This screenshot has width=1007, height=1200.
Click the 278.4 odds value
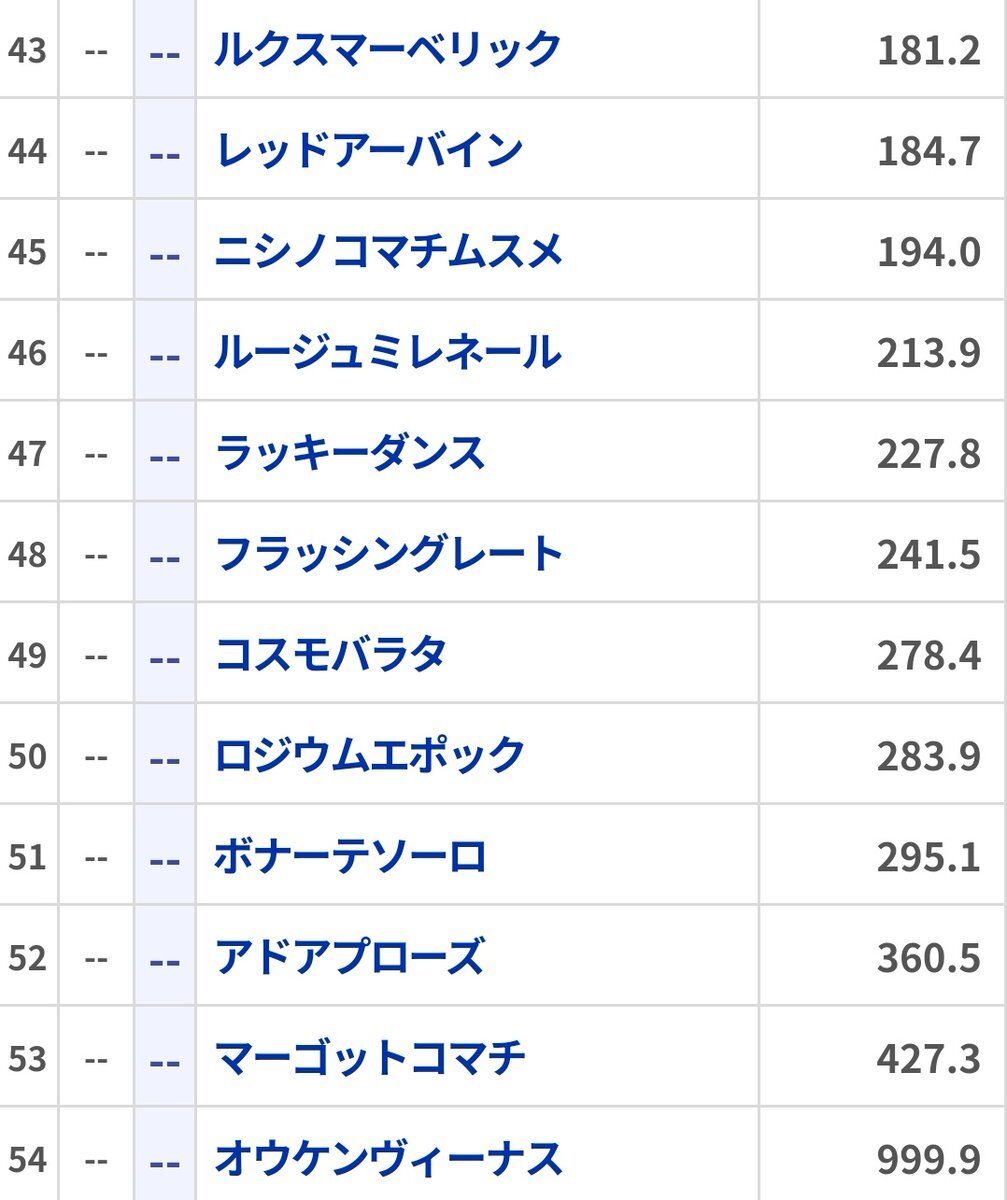[x=928, y=656]
